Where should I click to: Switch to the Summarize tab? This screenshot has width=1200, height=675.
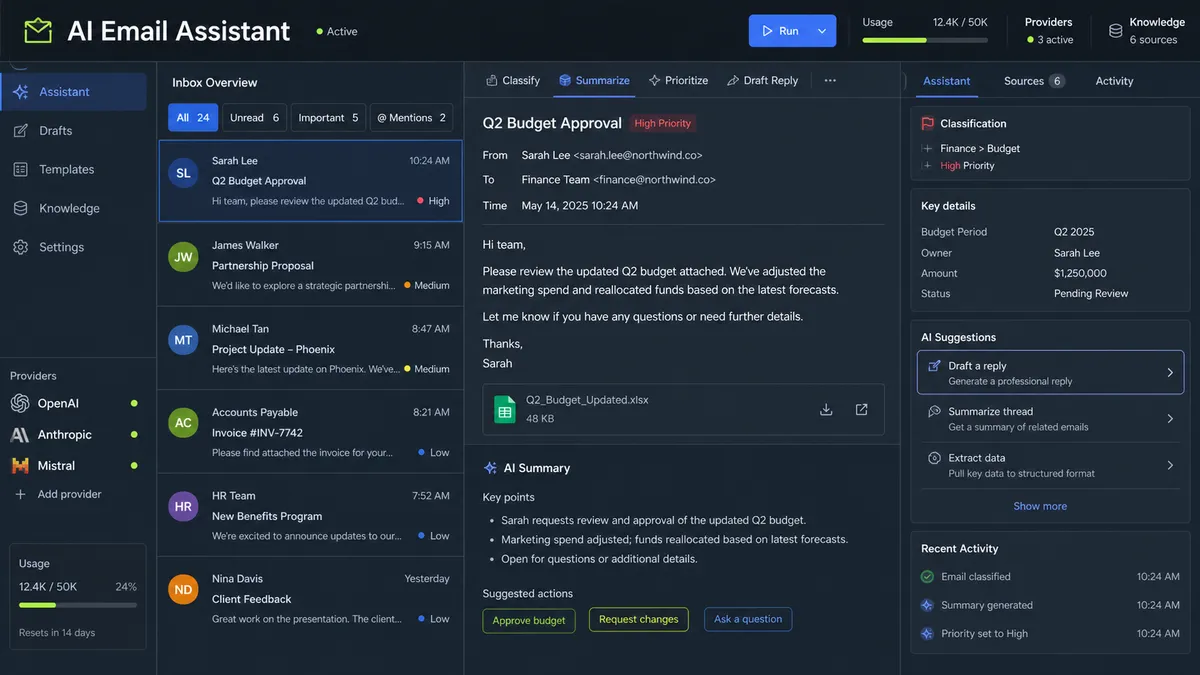click(x=594, y=80)
